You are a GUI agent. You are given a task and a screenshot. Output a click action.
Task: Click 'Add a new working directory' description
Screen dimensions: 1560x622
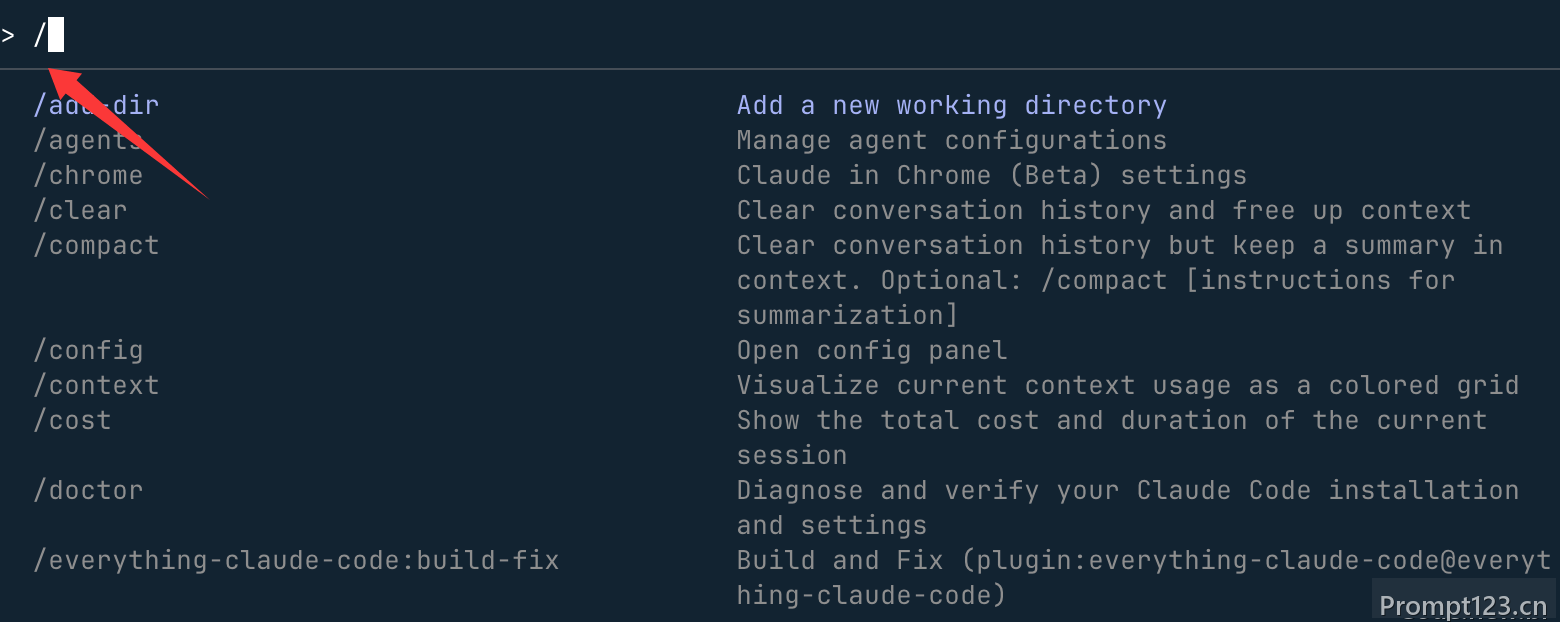click(x=952, y=105)
